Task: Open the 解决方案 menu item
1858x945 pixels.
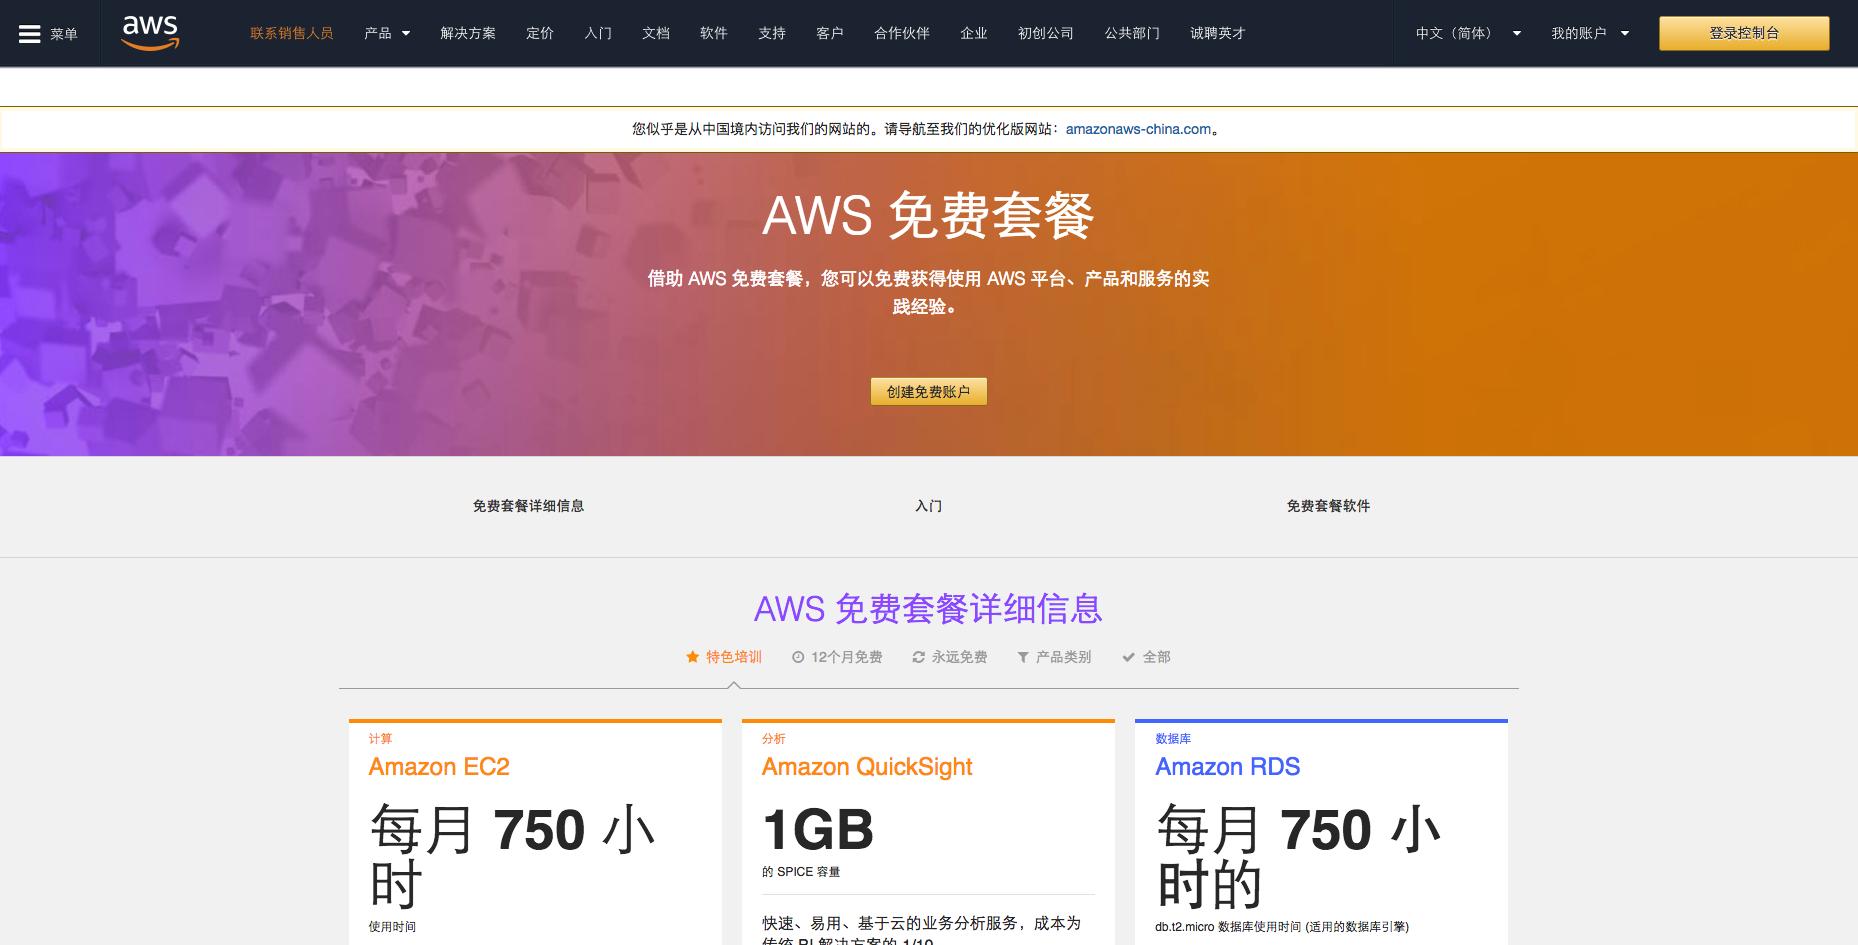Action: [x=468, y=33]
